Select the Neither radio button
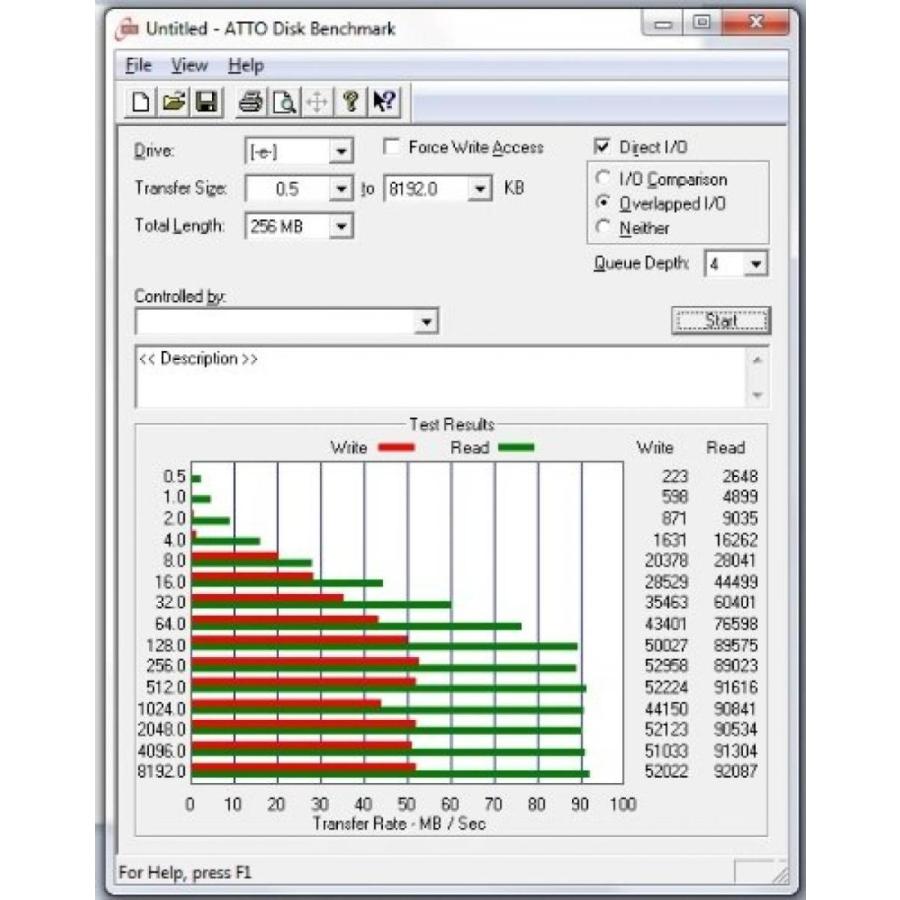 [x=602, y=227]
